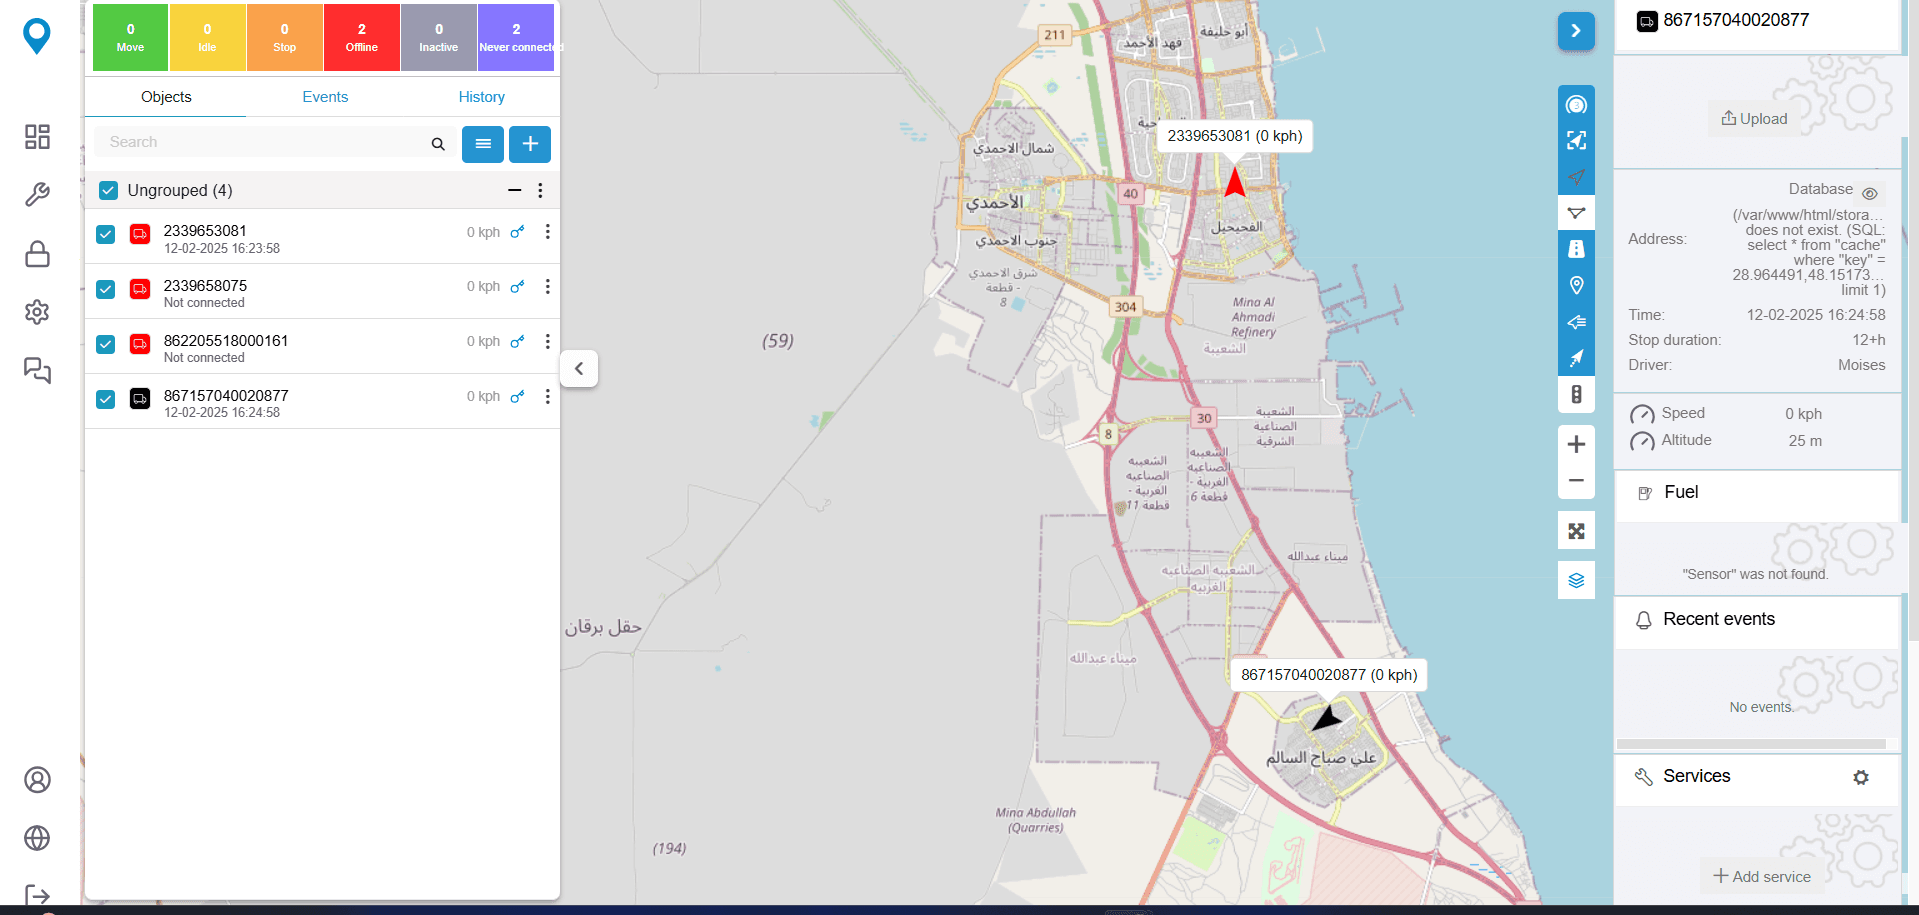Collapse the objects panel with left chevron
Image resolution: width=1919 pixels, height=915 pixels.
point(579,369)
